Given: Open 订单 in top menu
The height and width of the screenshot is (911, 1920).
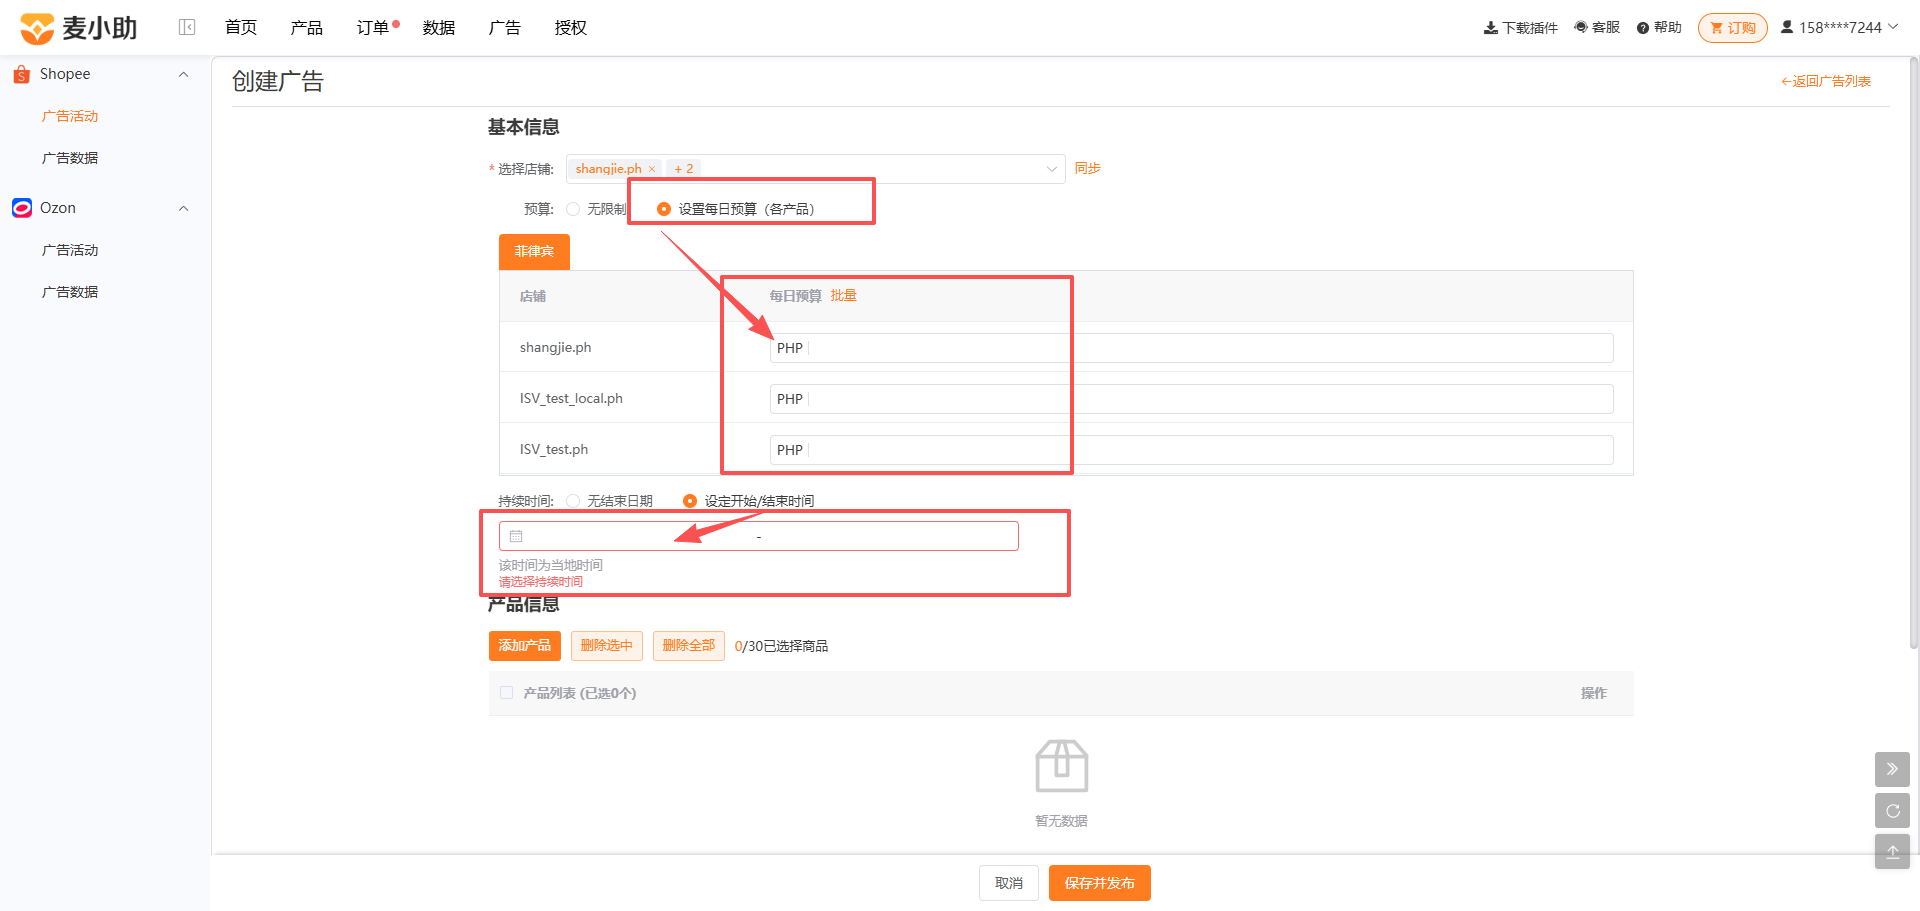Looking at the screenshot, I should point(373,27).
